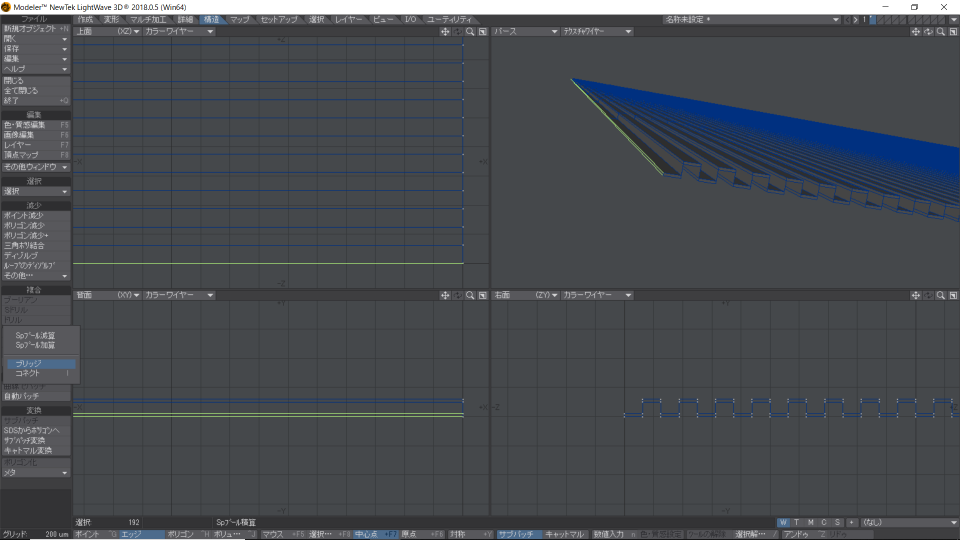
Task: Click the zoom magnifier in the perspective viewport
Action: click(x=940, y=31)
